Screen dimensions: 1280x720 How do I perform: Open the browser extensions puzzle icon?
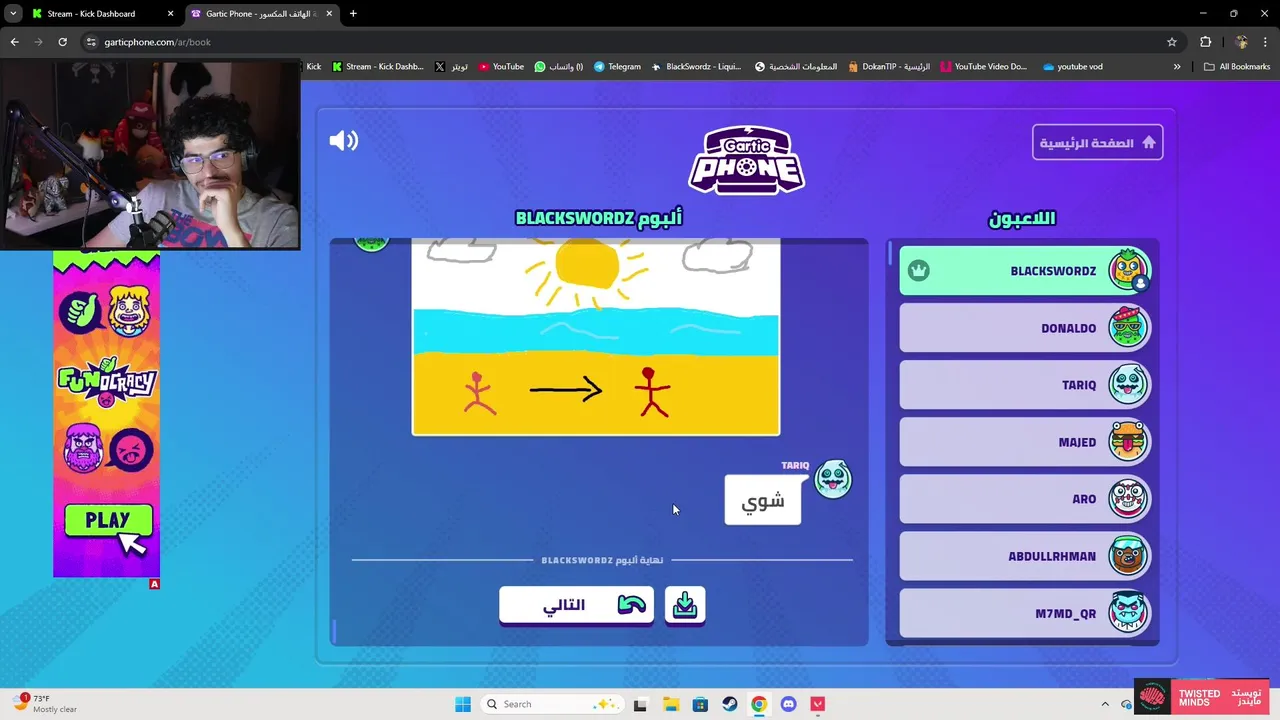tap(1205, 42)
